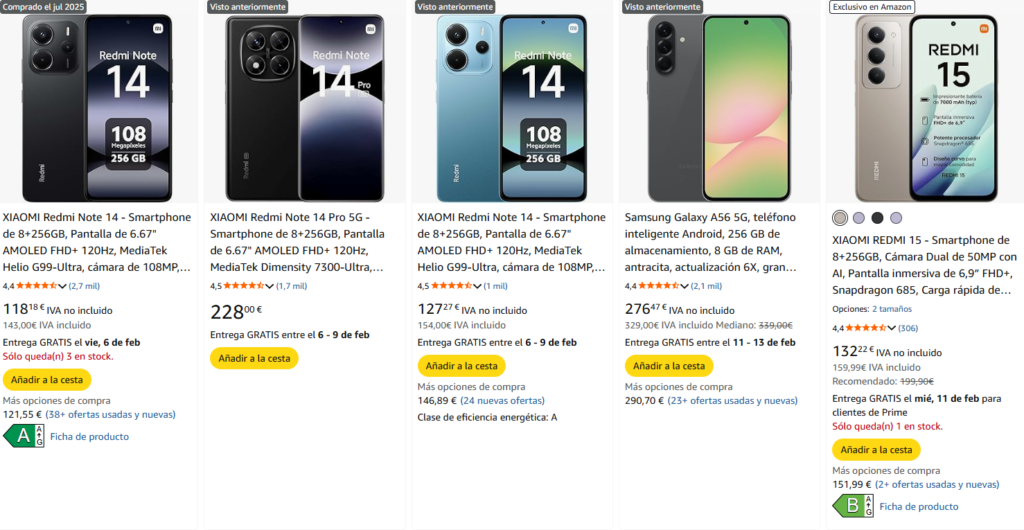Click the star rating of Redmi Note 14 Pro 5G

235,286
